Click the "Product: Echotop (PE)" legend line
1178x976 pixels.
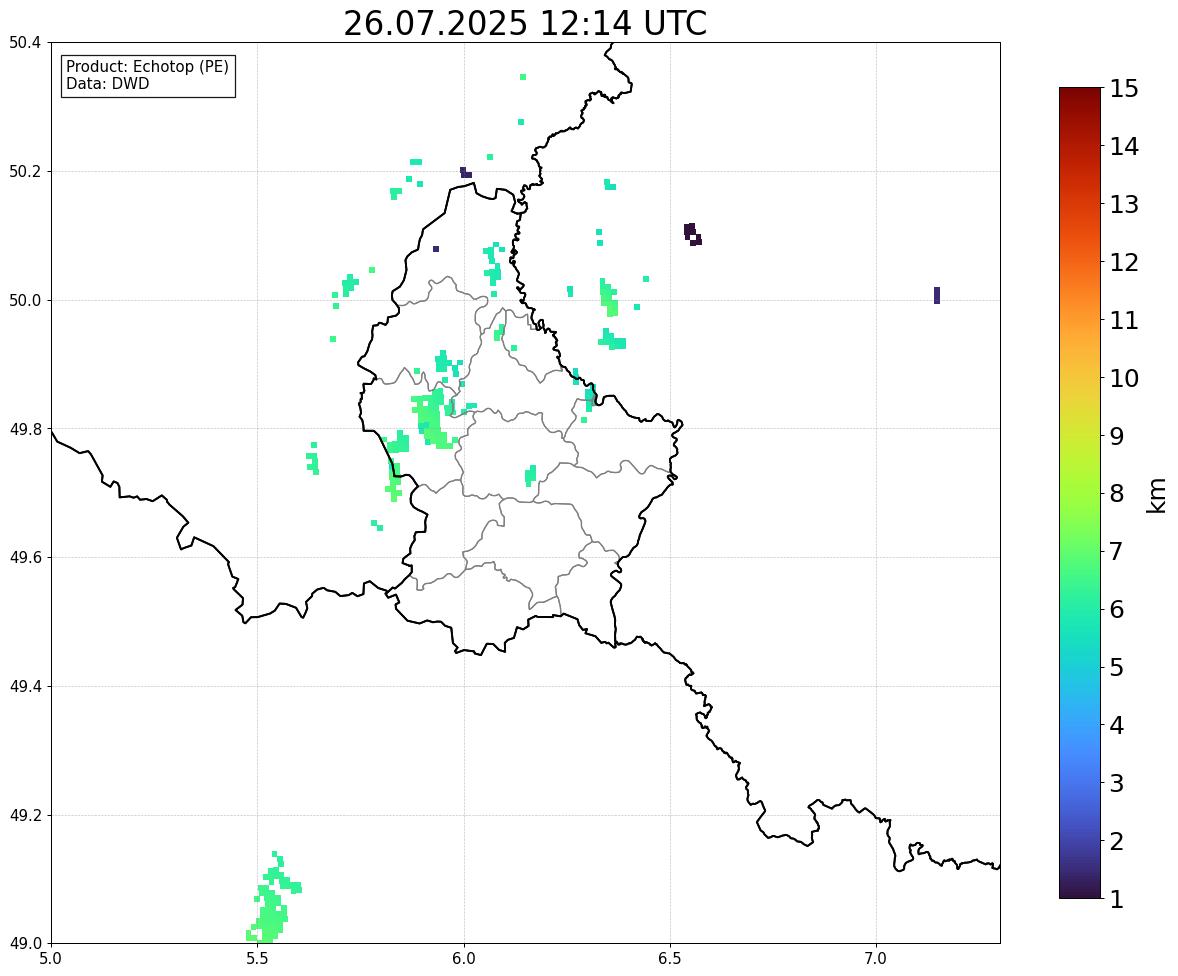[147, 67]
